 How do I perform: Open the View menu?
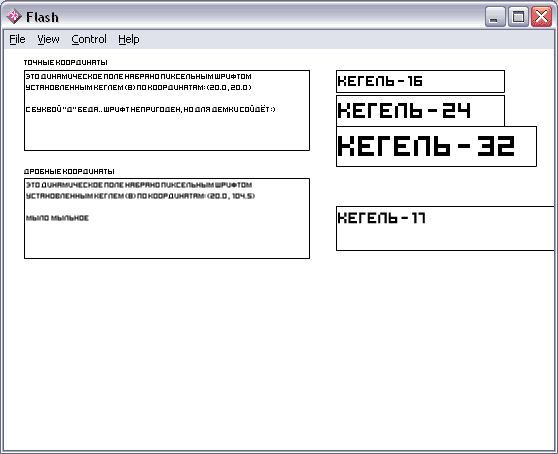[x=48, y=39]
